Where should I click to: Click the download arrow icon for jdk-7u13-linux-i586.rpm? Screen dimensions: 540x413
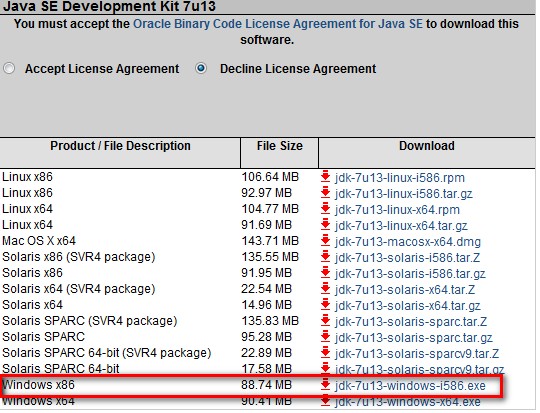click(325, 176)
